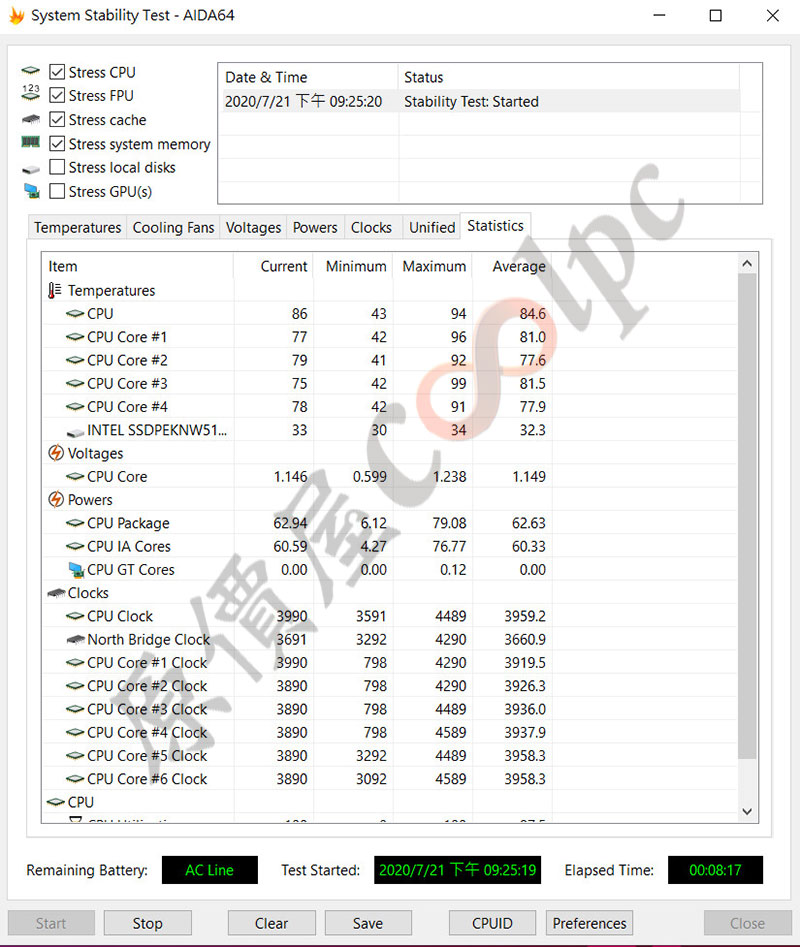The height and width of the screenshot is (947, 800).
Task: Click the Elapsed Time value 00:08:17
Action: [x=715, y=870]
